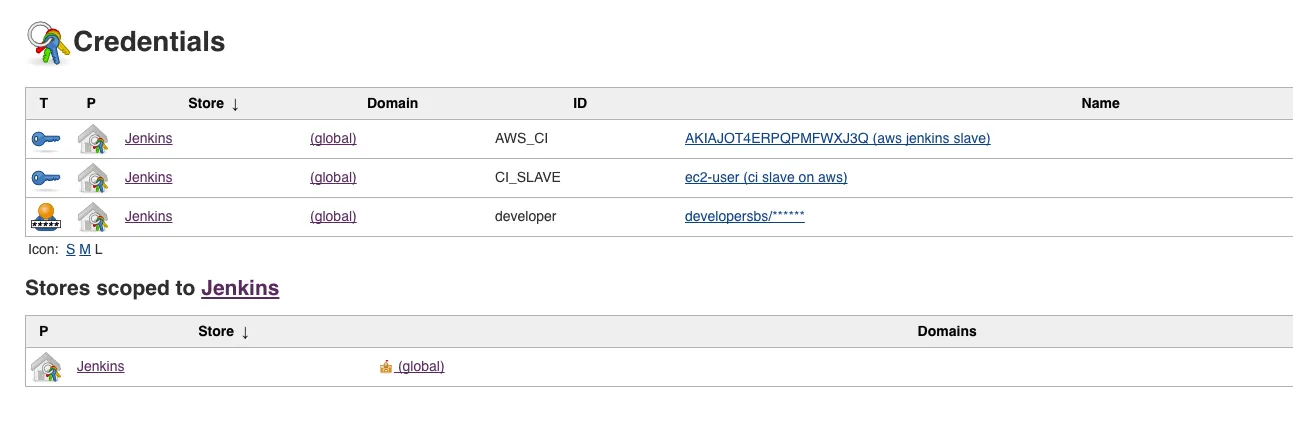Set icon size to S
1293x430 pixels.
coord(70,250)
